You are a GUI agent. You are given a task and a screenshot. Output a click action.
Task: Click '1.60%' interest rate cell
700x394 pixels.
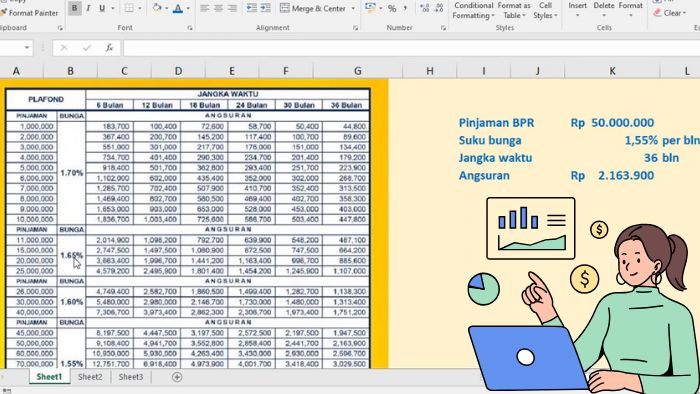72,302
